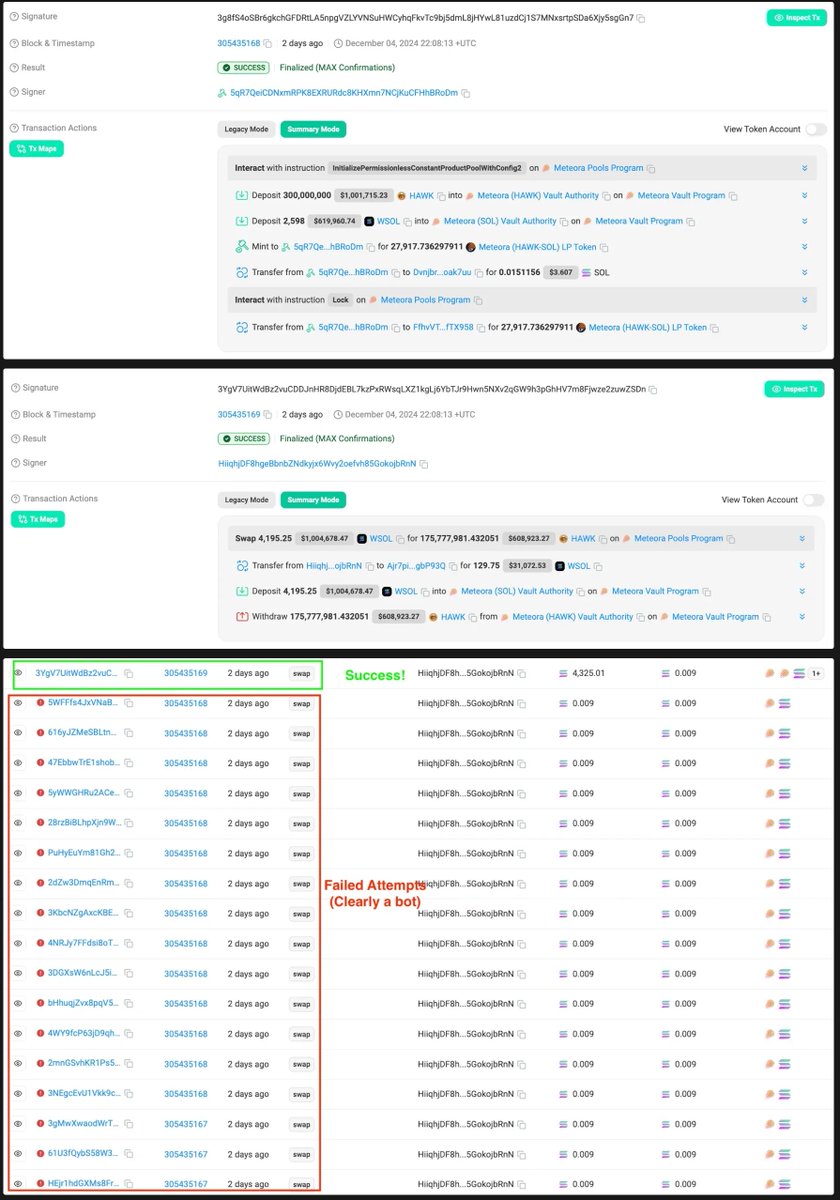
Task: Click the eye icon on the 47EbbwTrE1shob row
Action: tap(18, 763)
